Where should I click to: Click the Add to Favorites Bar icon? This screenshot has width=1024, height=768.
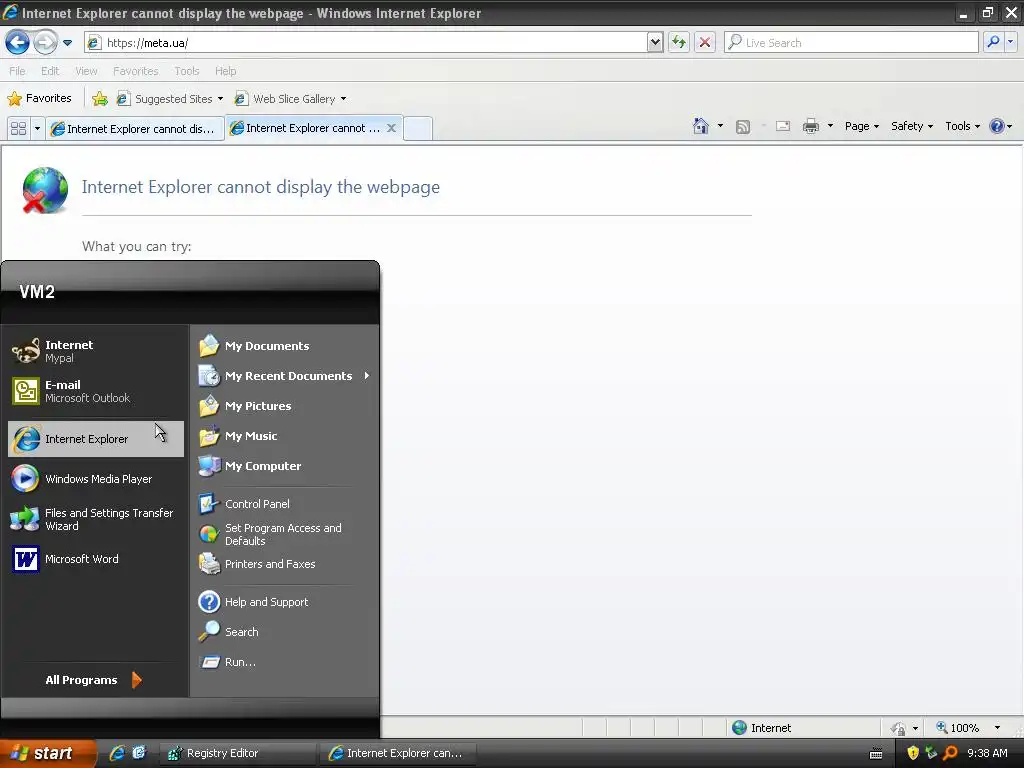(x=100, y=99)
